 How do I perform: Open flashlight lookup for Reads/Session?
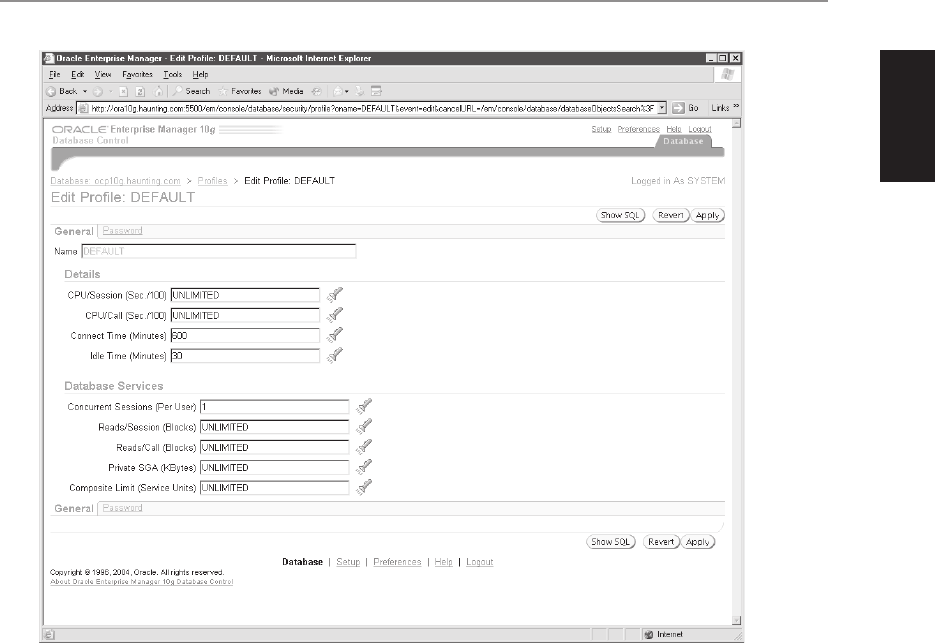tap(364, 426)
